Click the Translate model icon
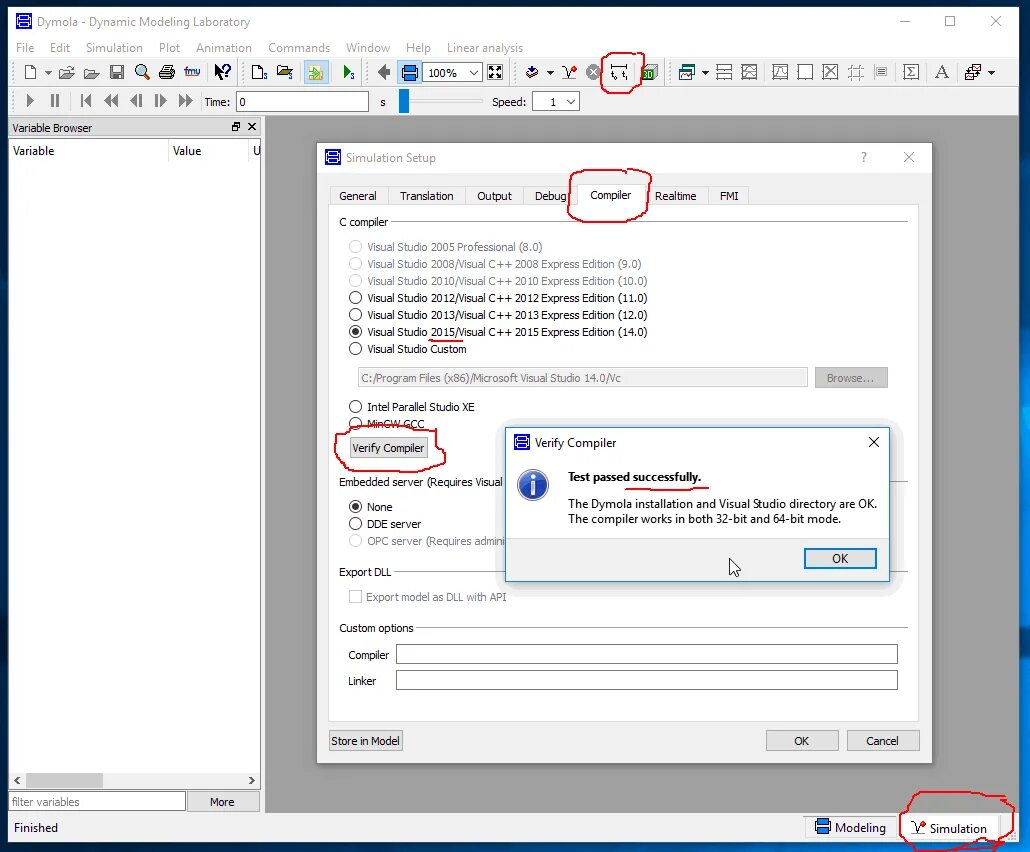The image size is (1030, 852). [532, 72]
